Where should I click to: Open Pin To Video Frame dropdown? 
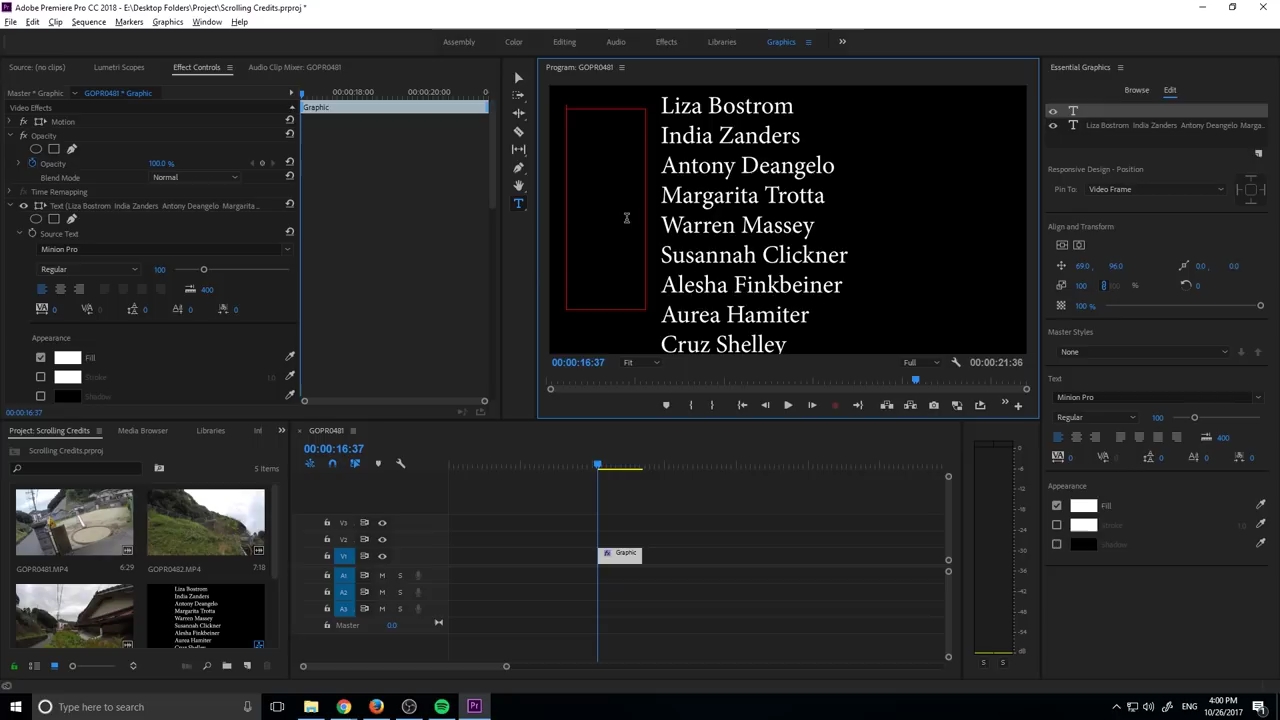(x=1155, y=189)
